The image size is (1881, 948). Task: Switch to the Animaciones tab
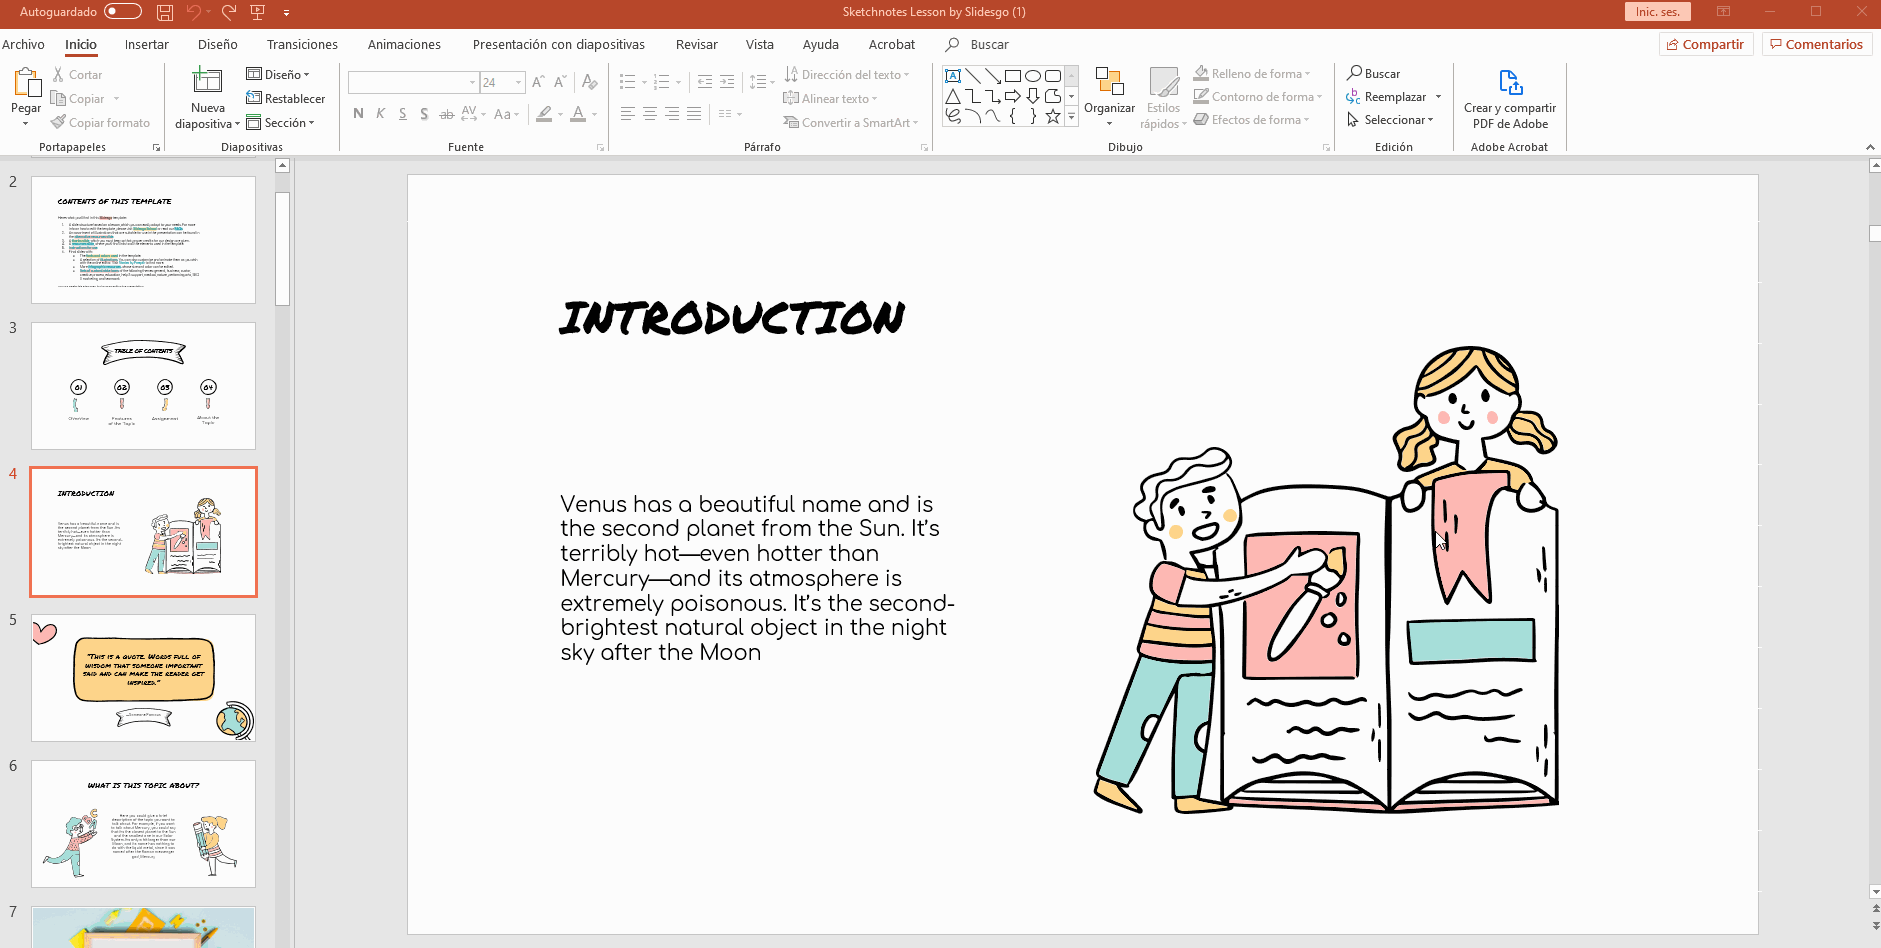pyautogui.click(x=404, y=45)
